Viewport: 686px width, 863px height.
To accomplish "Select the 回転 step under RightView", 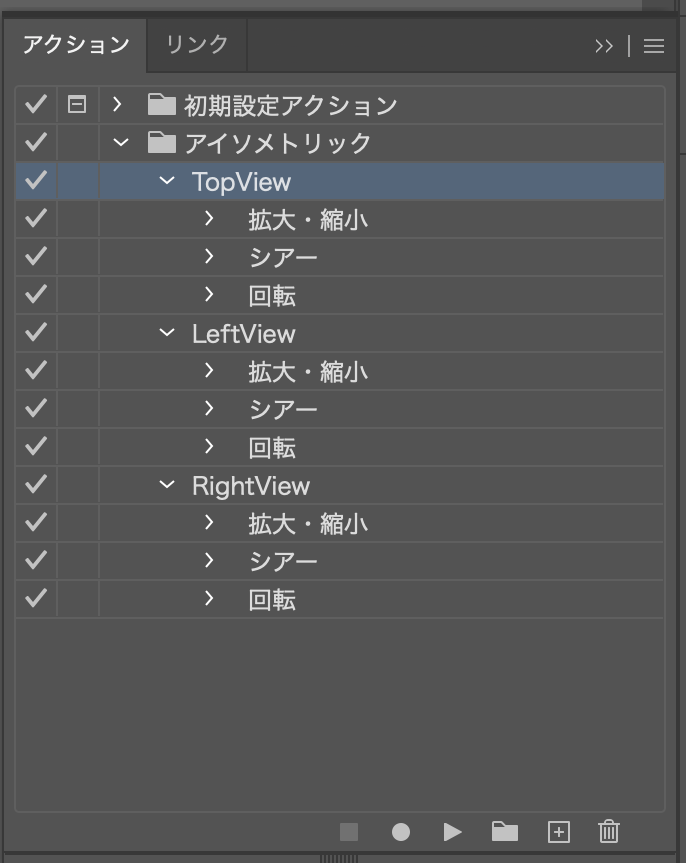I will click(272, 600).
